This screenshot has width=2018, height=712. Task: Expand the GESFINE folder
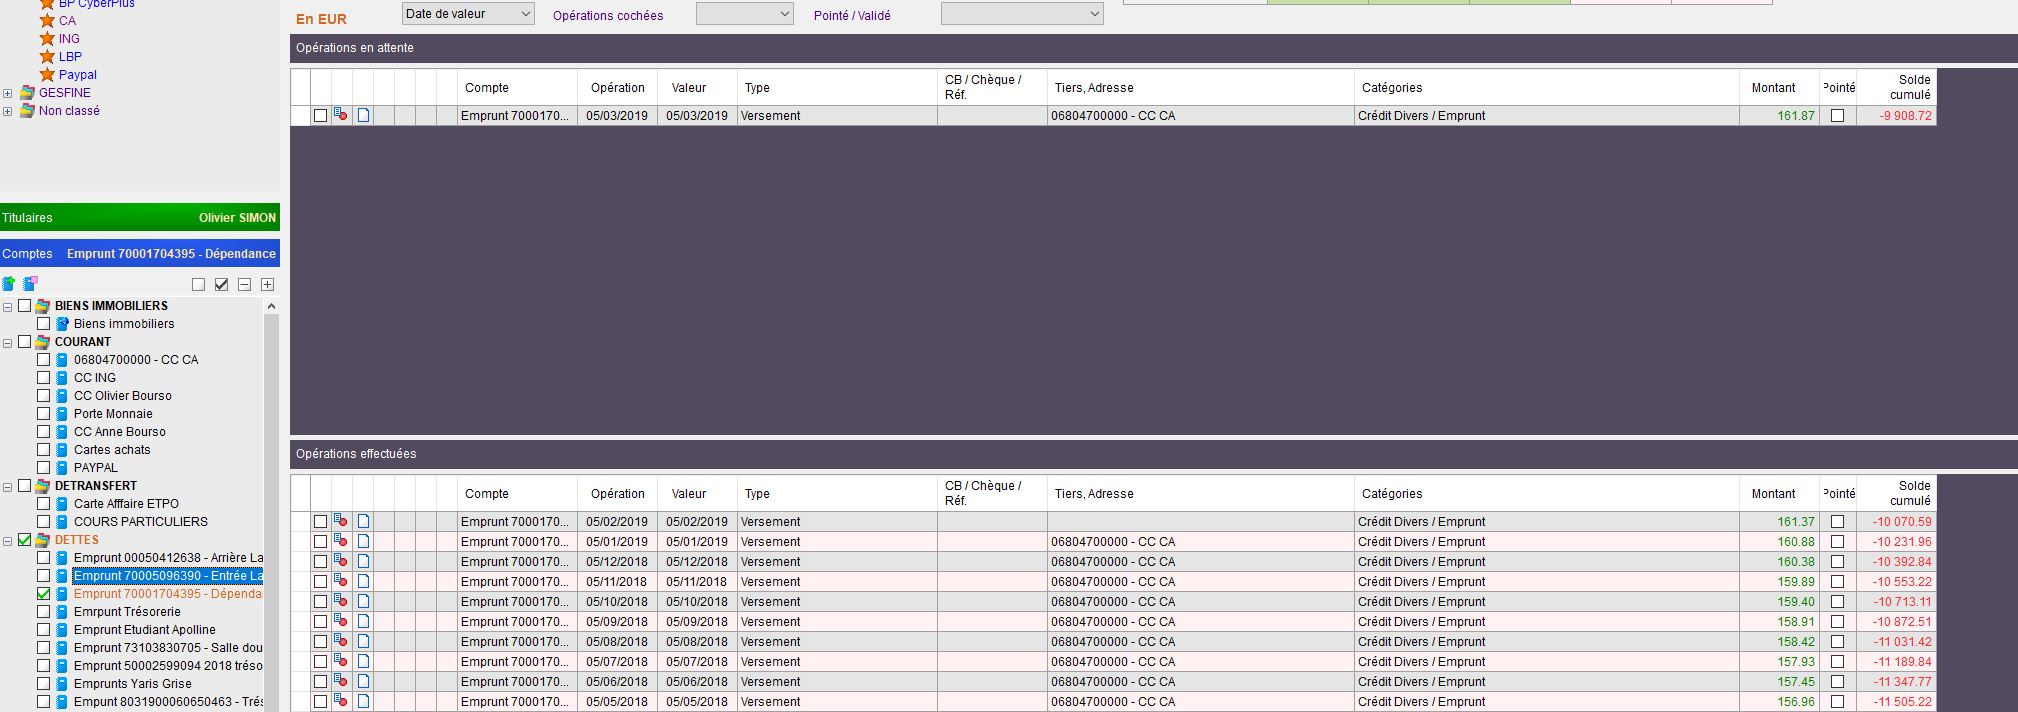point(8,94)
